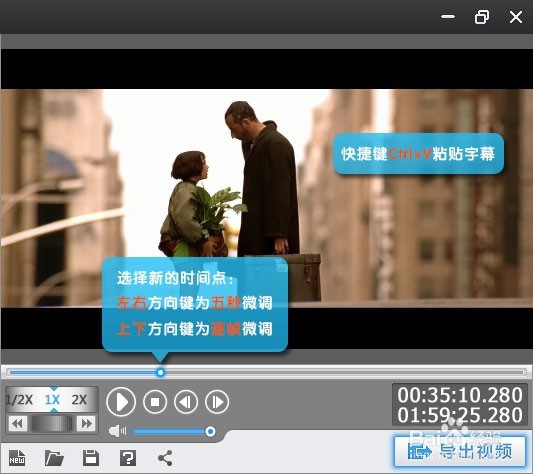The image size is (533, 474).
Task: Click the Stop button
Action: (x=155, y=402)
